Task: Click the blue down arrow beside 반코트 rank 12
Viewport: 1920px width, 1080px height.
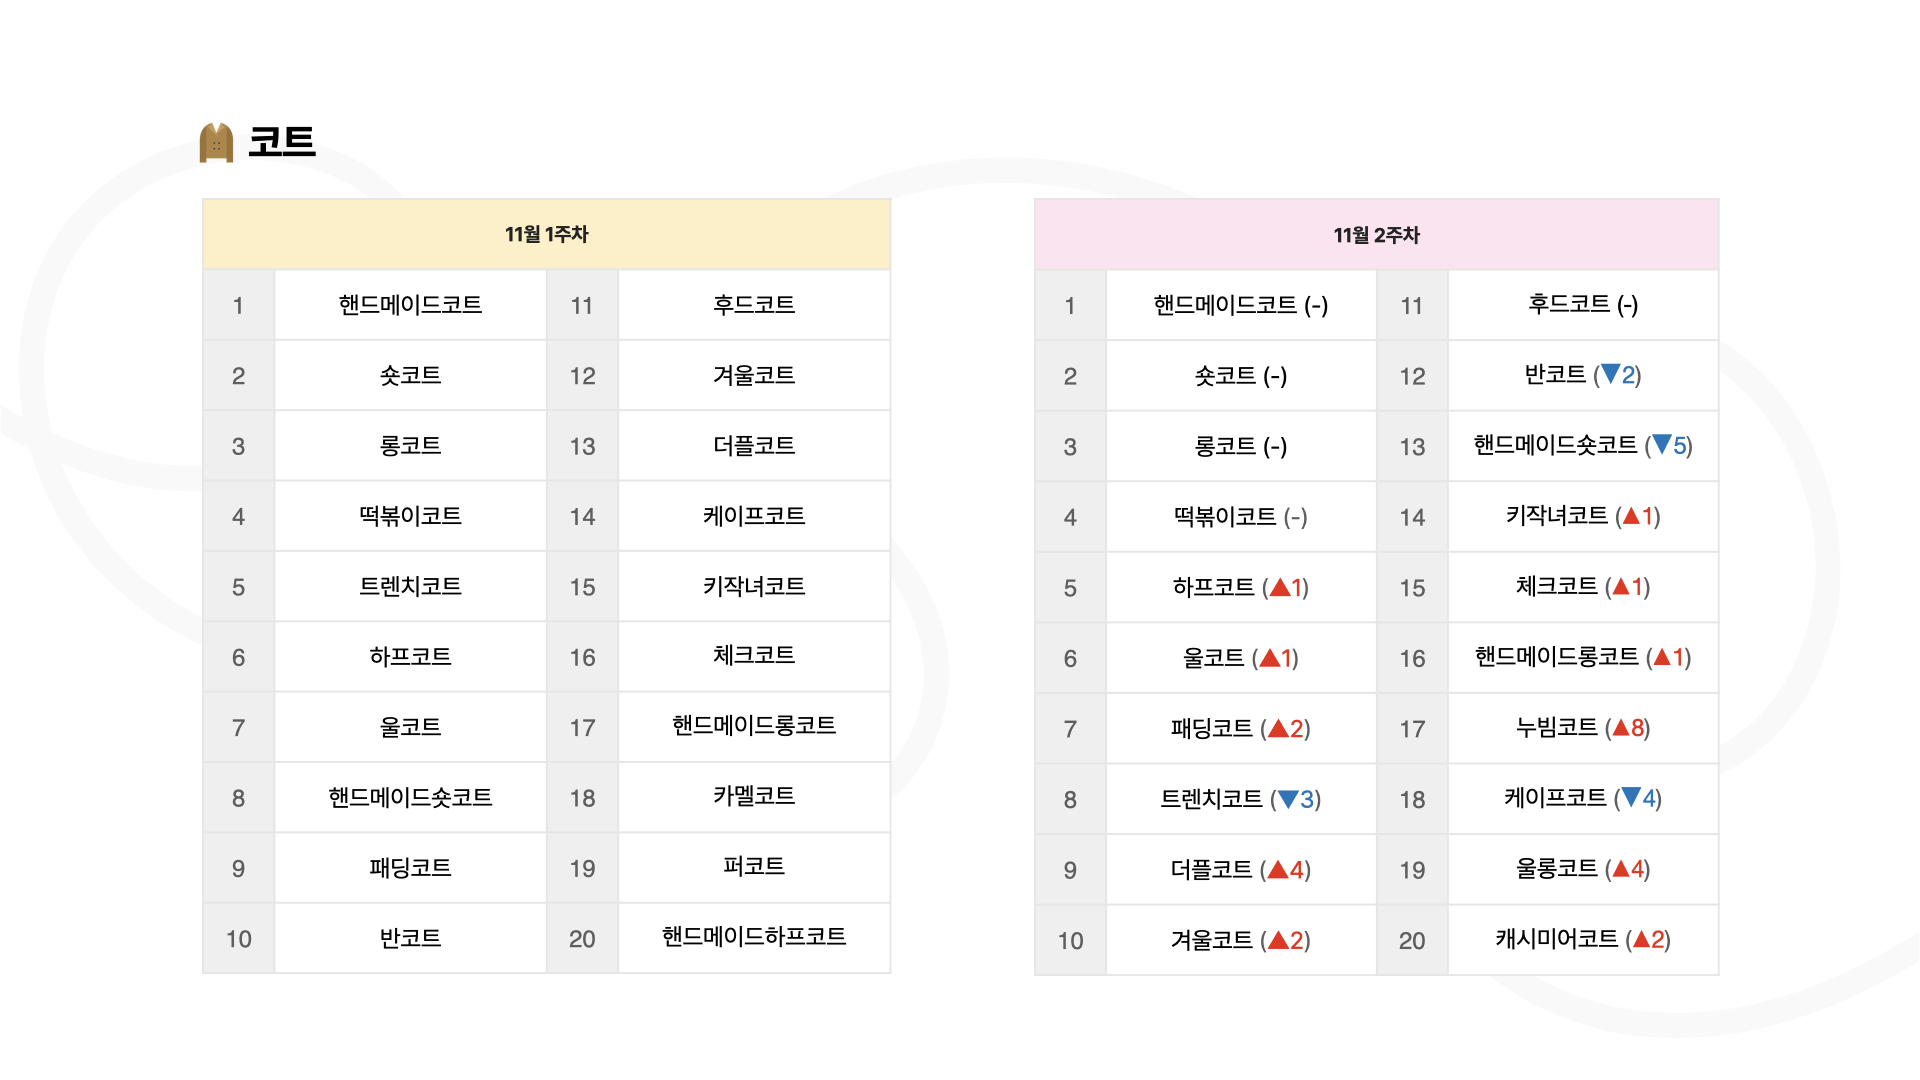Action: click(x=1610, y=374)
